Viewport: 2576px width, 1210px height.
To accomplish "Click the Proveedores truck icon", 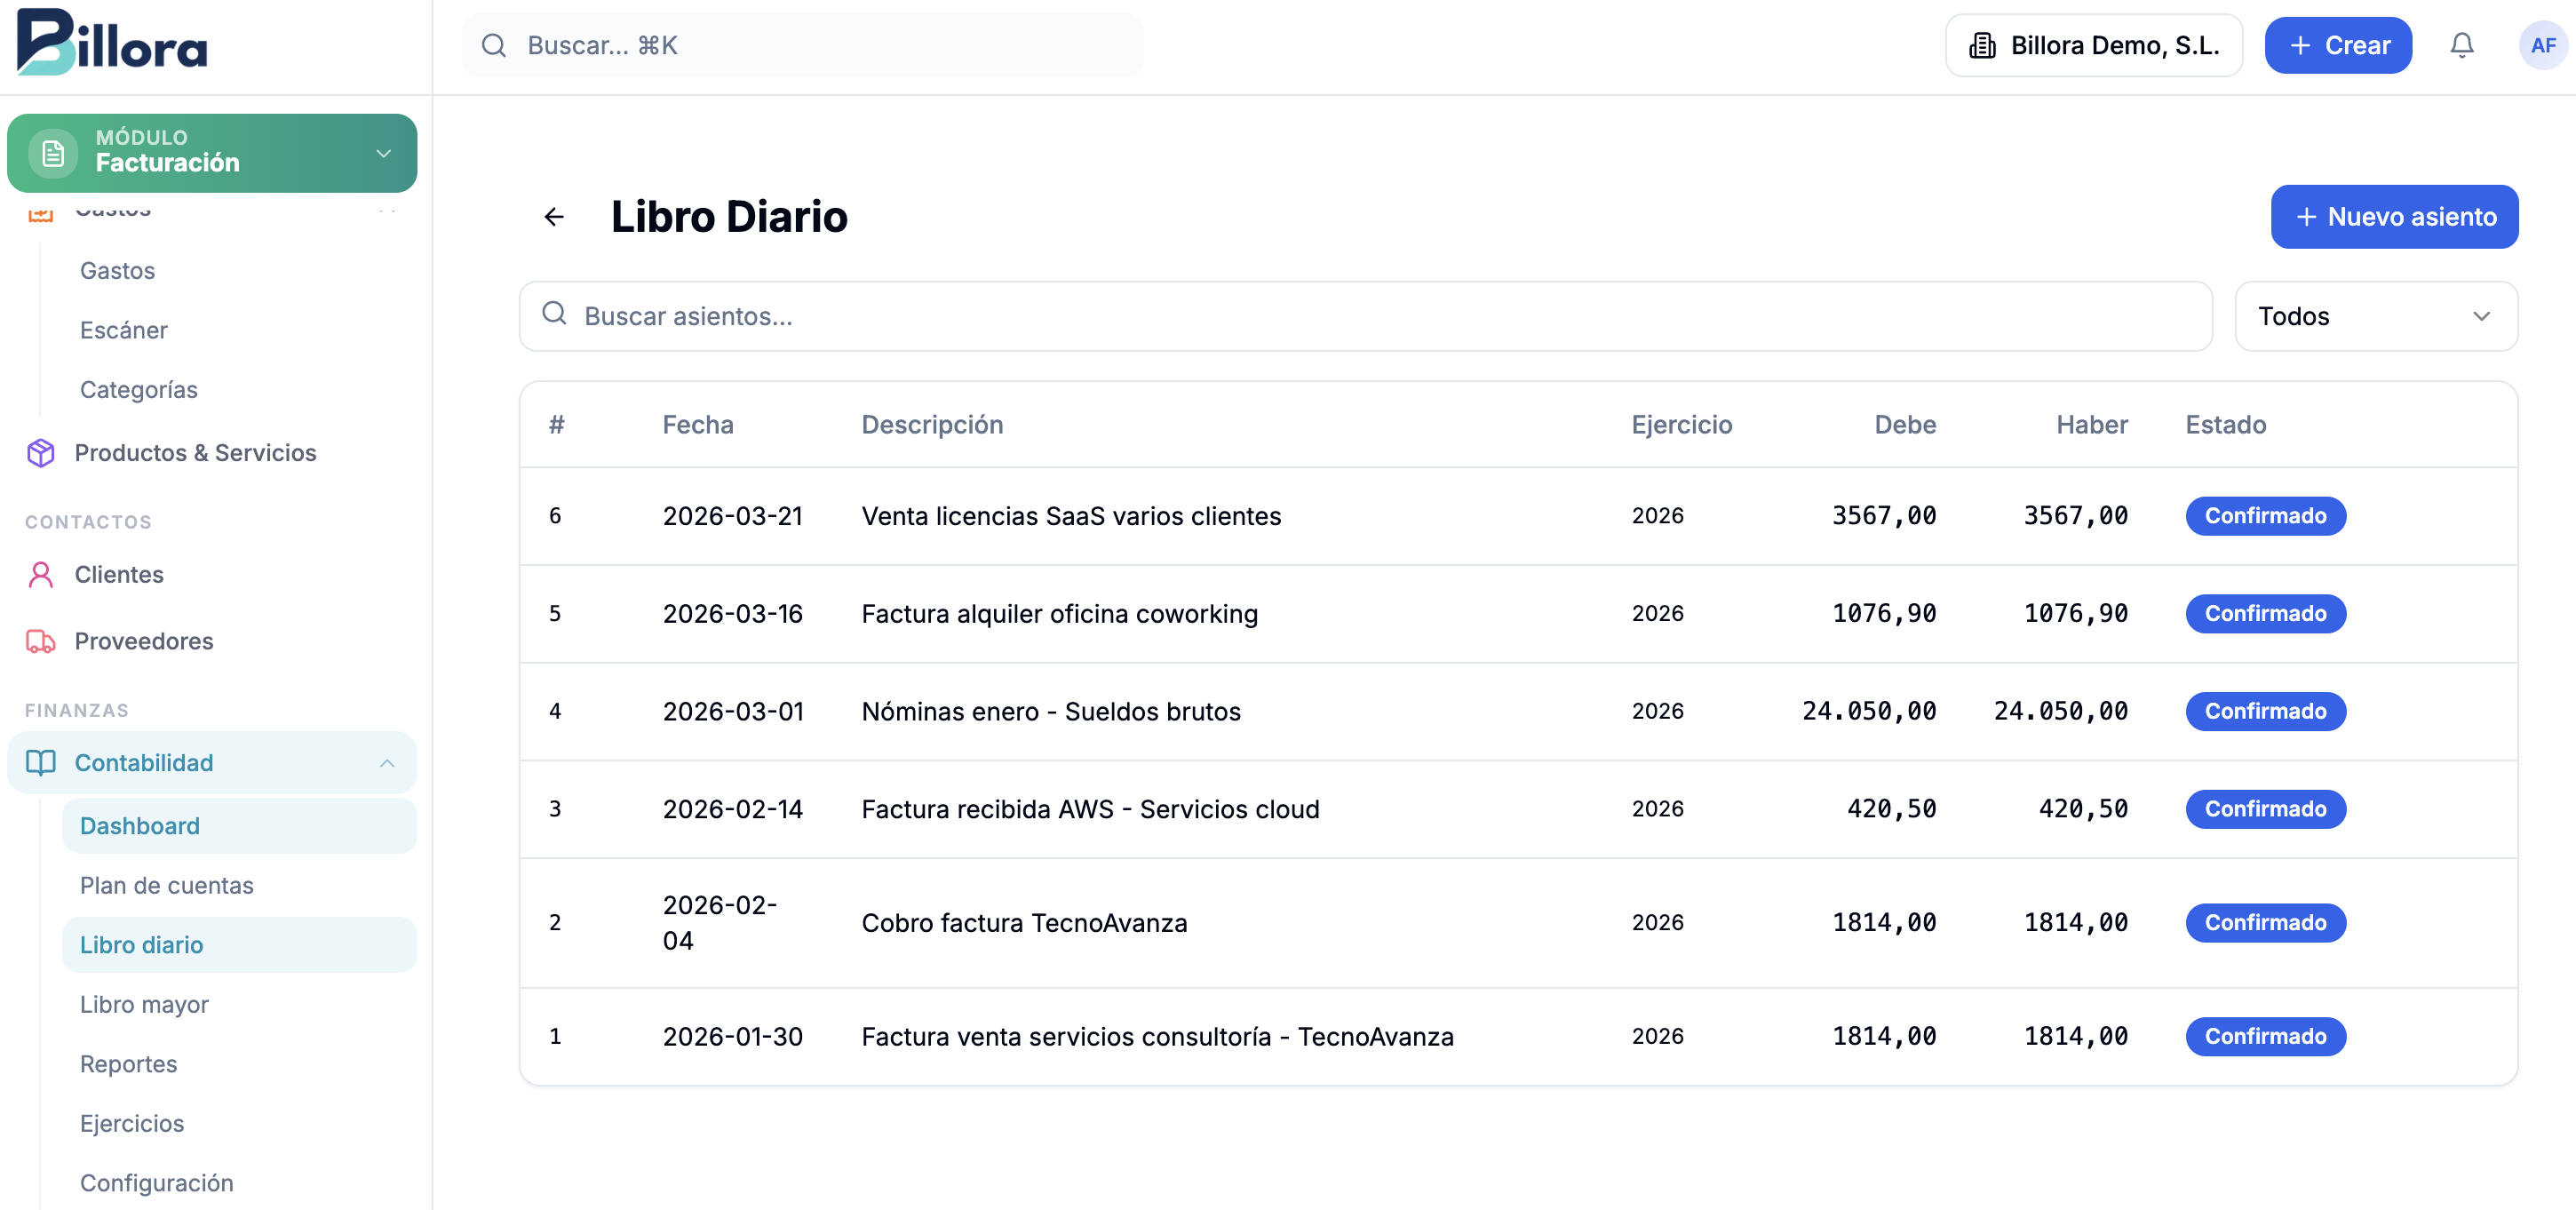I will (x=41, y=641).
